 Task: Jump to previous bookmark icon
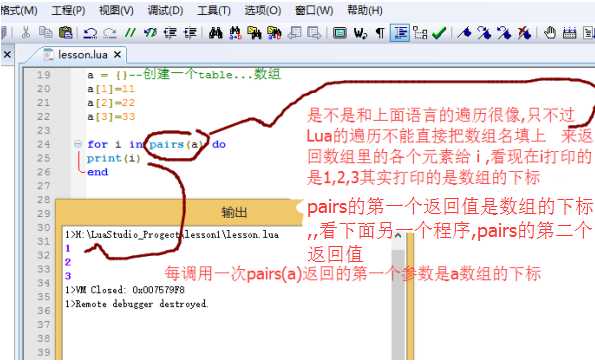point(504,33)
